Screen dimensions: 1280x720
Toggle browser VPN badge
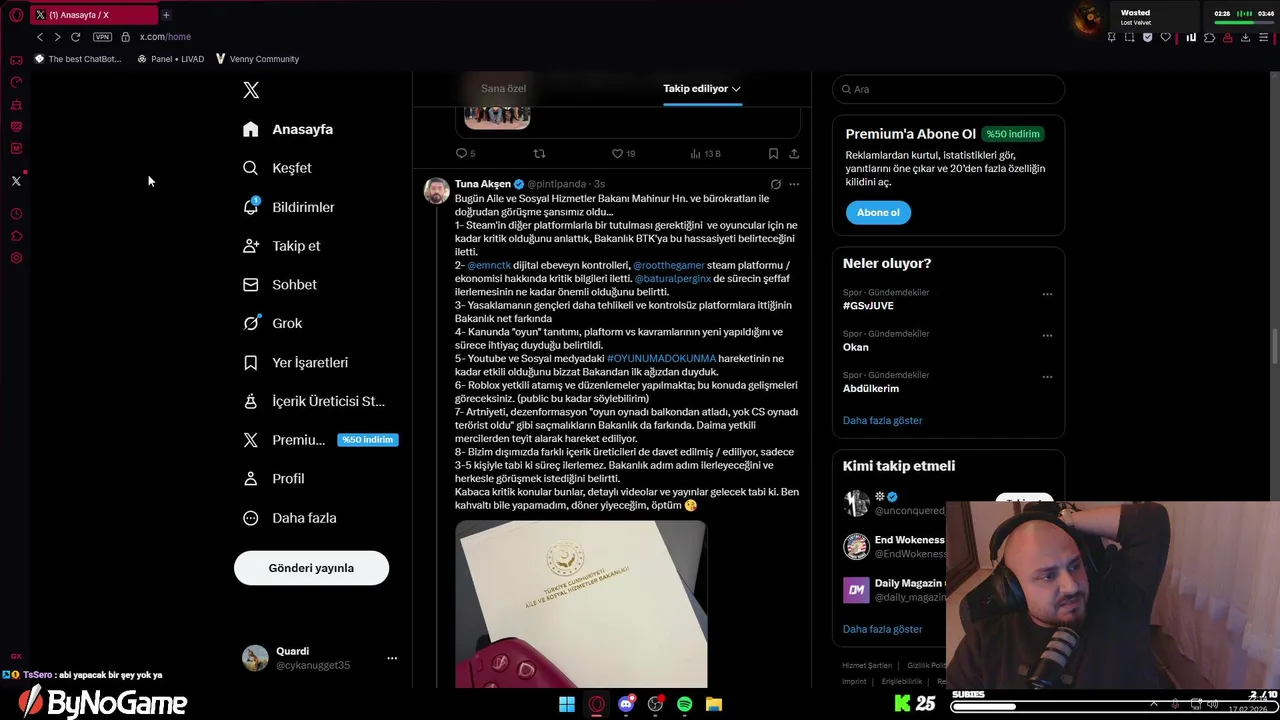[x=102, y=37]
